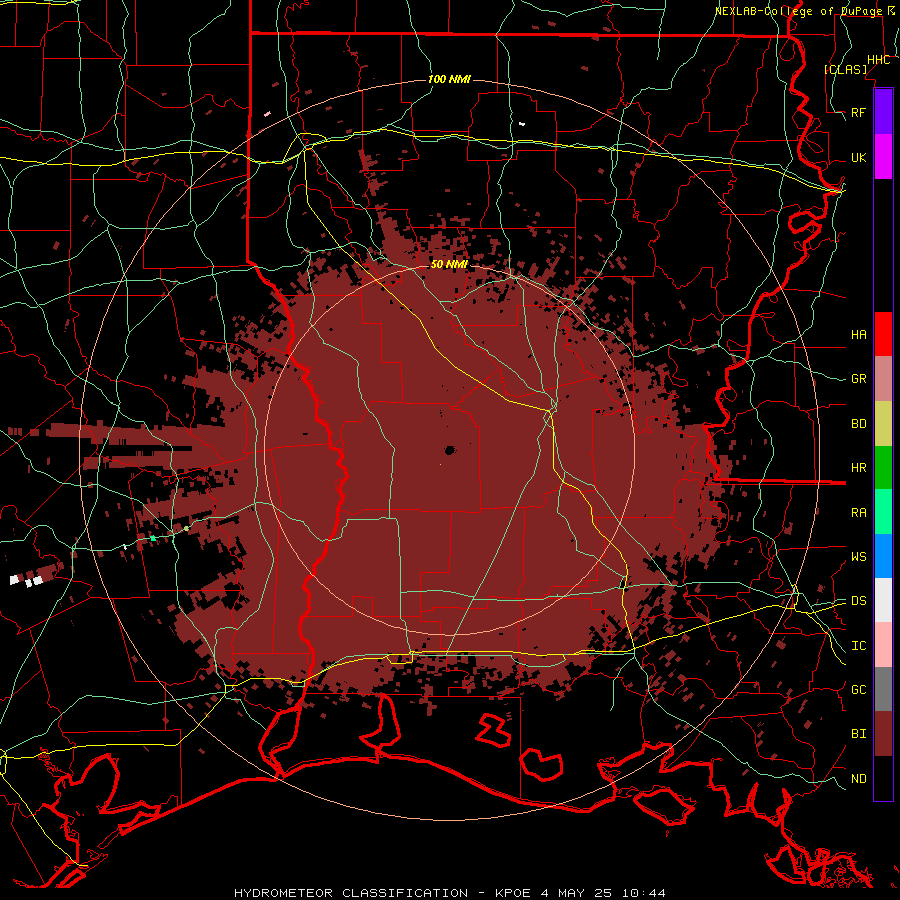Click the WS legend label
The height and width of the screenshot is (900, 900).
pyautogui.click(x=858, y=557)
